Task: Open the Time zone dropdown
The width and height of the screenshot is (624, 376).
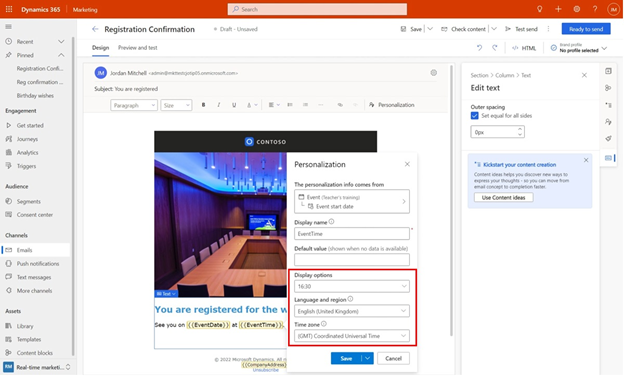Action: point(352,336)
